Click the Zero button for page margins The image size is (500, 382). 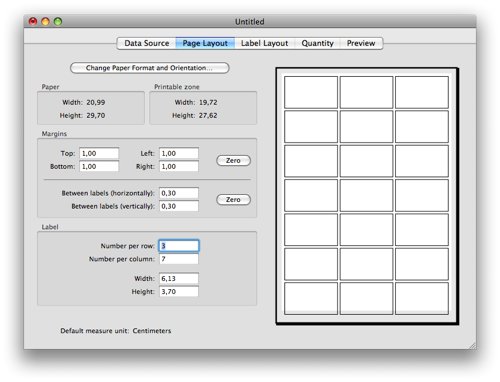click(233, 160)
